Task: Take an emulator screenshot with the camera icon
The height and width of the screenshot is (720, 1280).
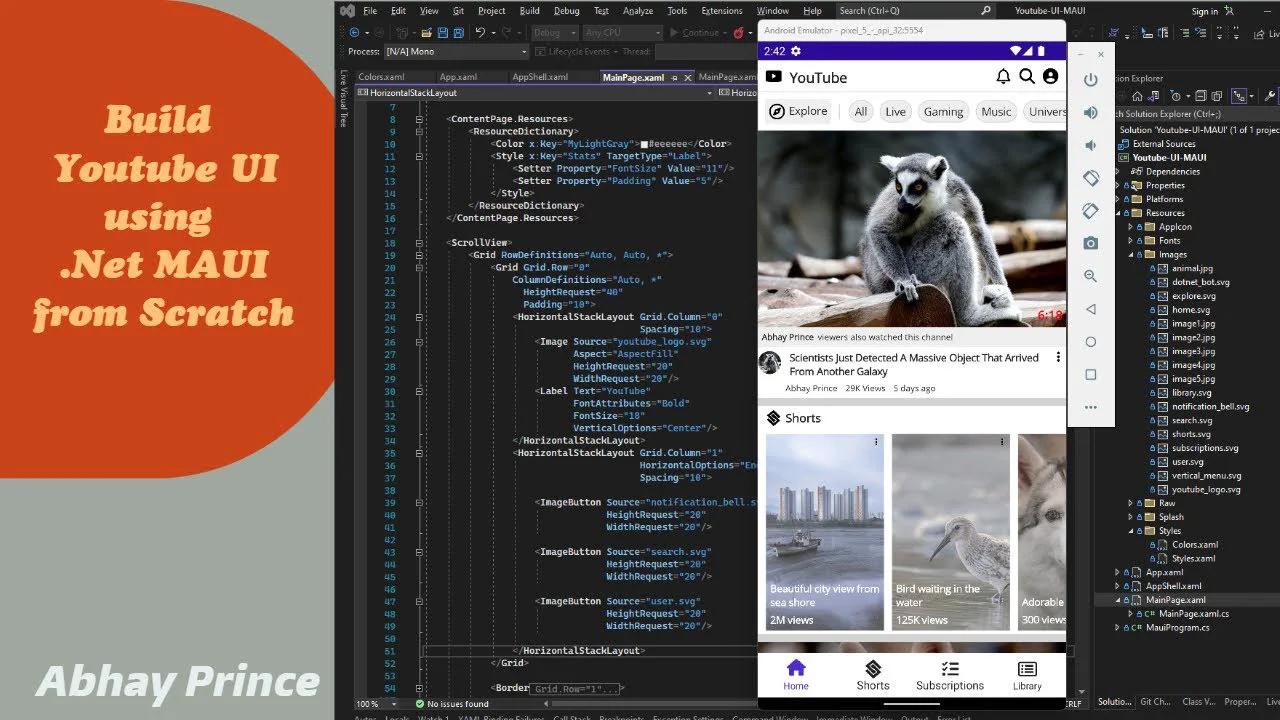Action: [x=1091, y=243]
